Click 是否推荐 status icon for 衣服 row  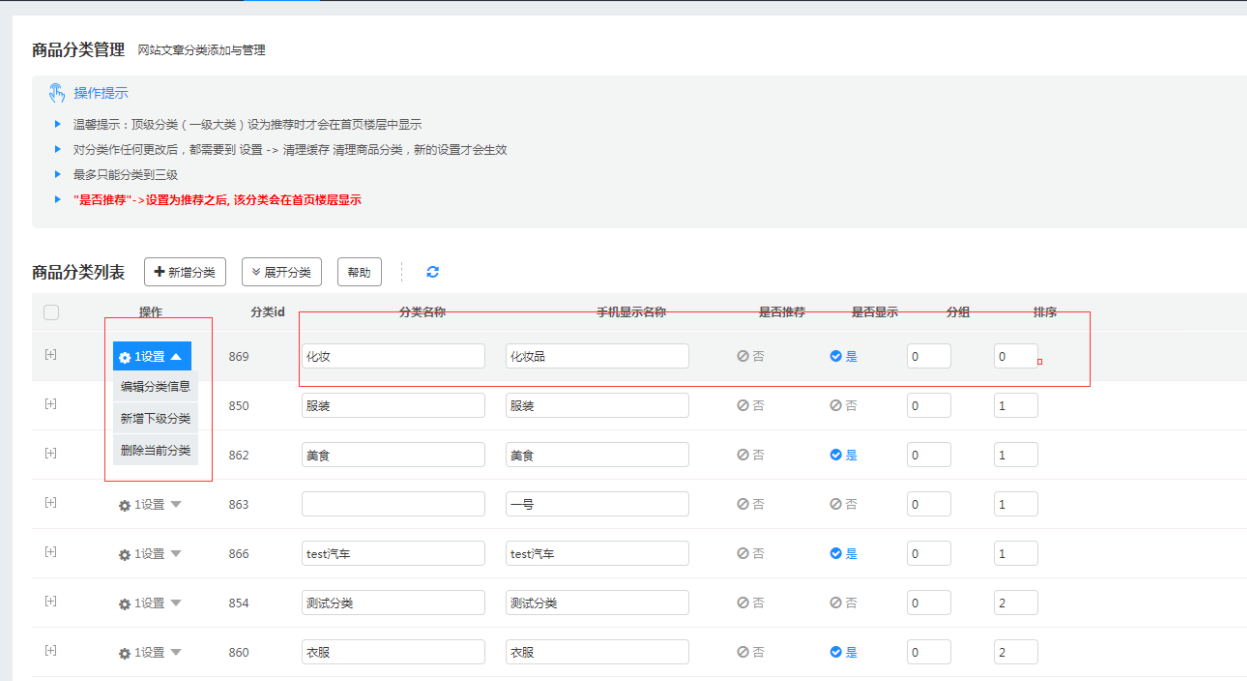pos(743,652)
